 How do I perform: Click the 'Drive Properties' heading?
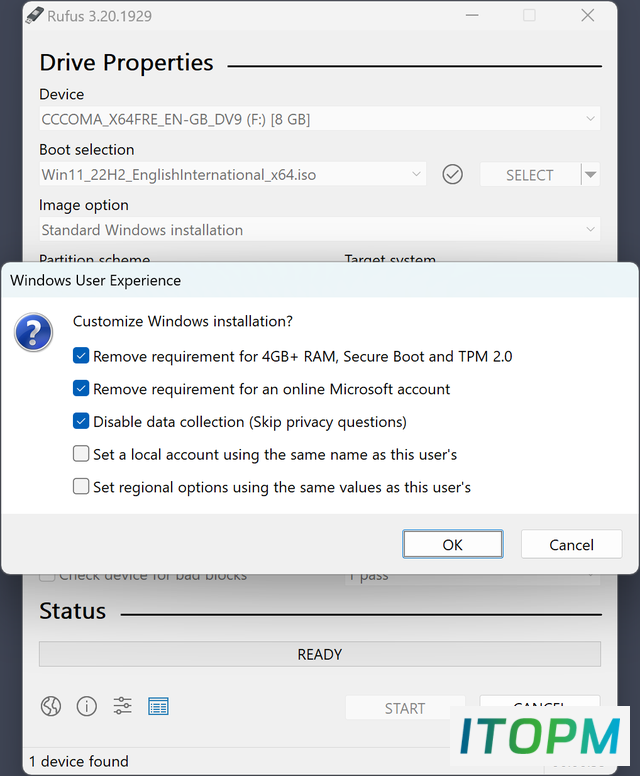pyautogui.click(x=126, y=63)
